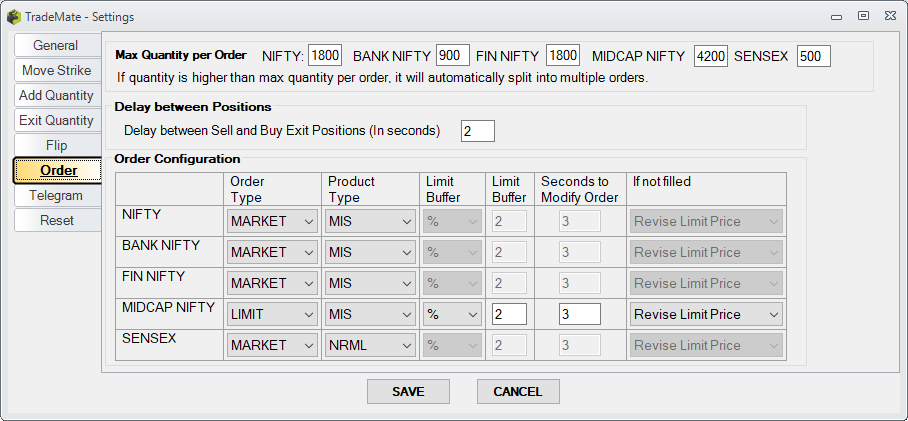908x421 pixels.
Task: Click MIDCAP NIFTY Seconds to Modify Order field
Action: tap(580, 314)
